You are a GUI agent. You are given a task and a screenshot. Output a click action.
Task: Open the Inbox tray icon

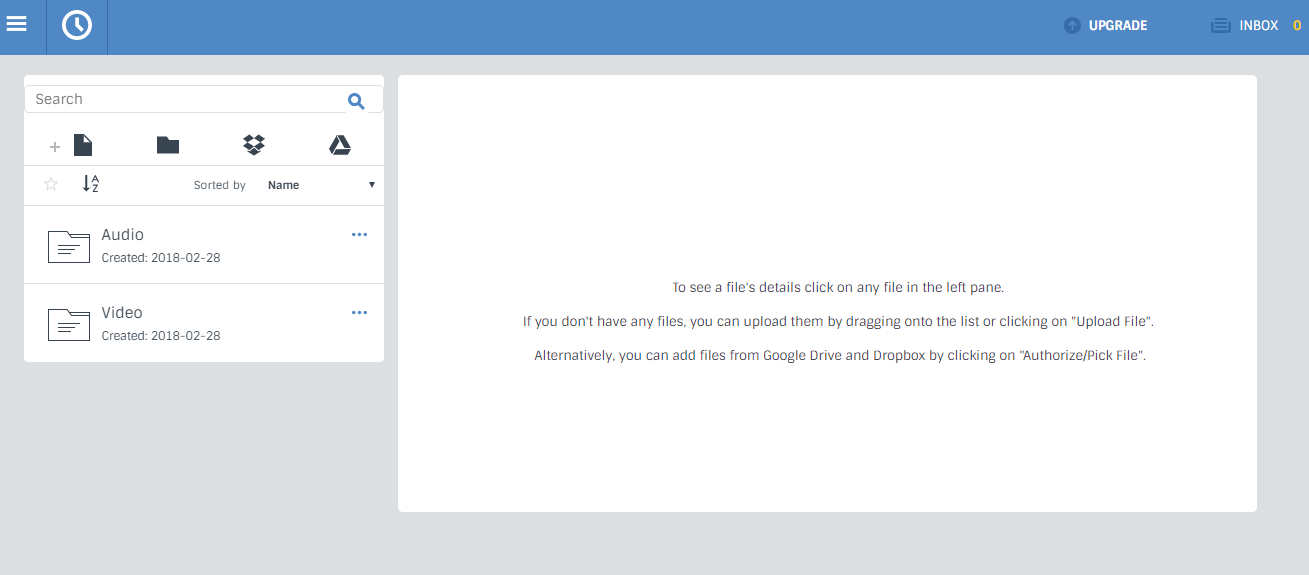tap(1220, 26)
